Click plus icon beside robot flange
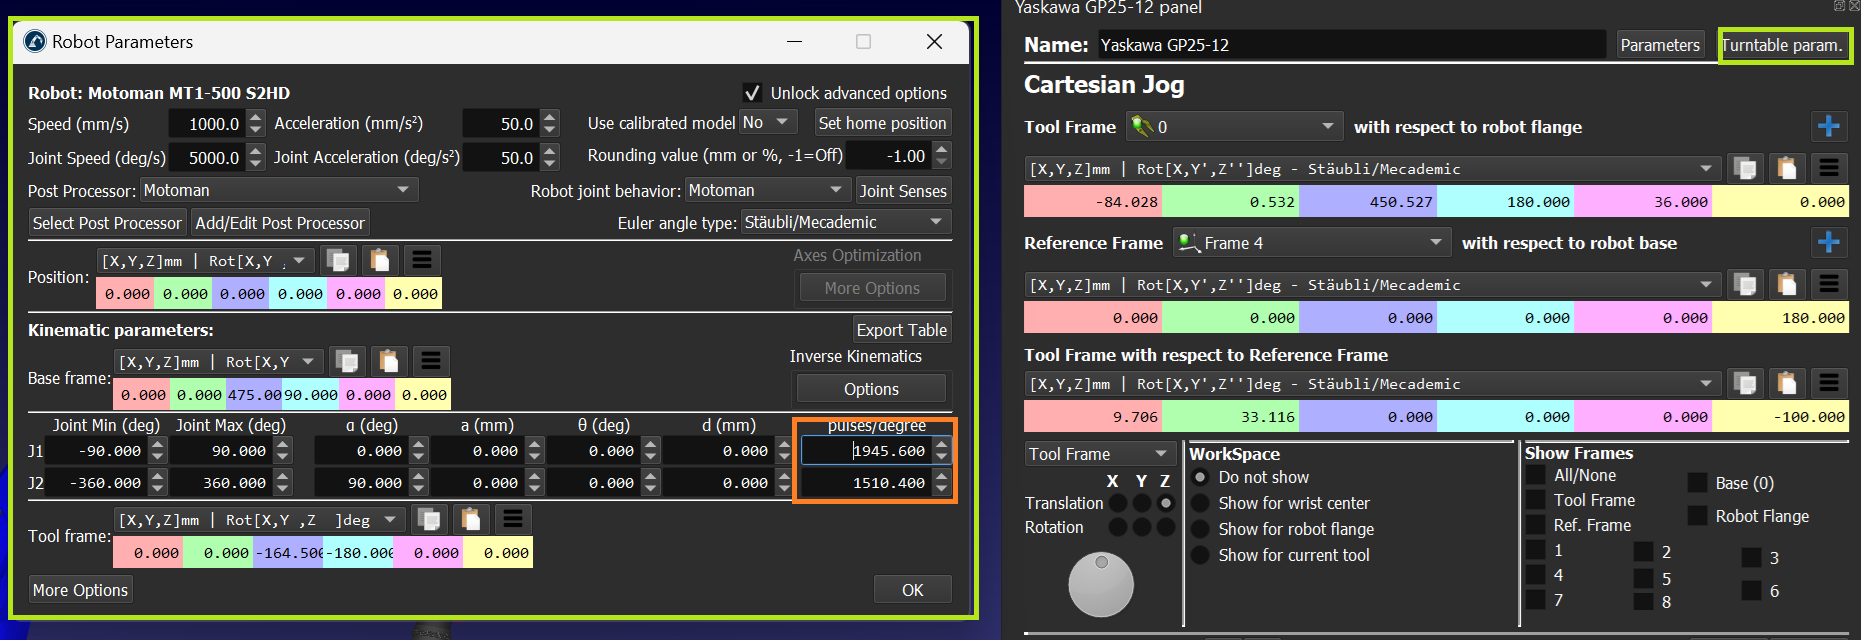Image resolution: width=1861 pixels, height=640 pixels. point(1828,127)
